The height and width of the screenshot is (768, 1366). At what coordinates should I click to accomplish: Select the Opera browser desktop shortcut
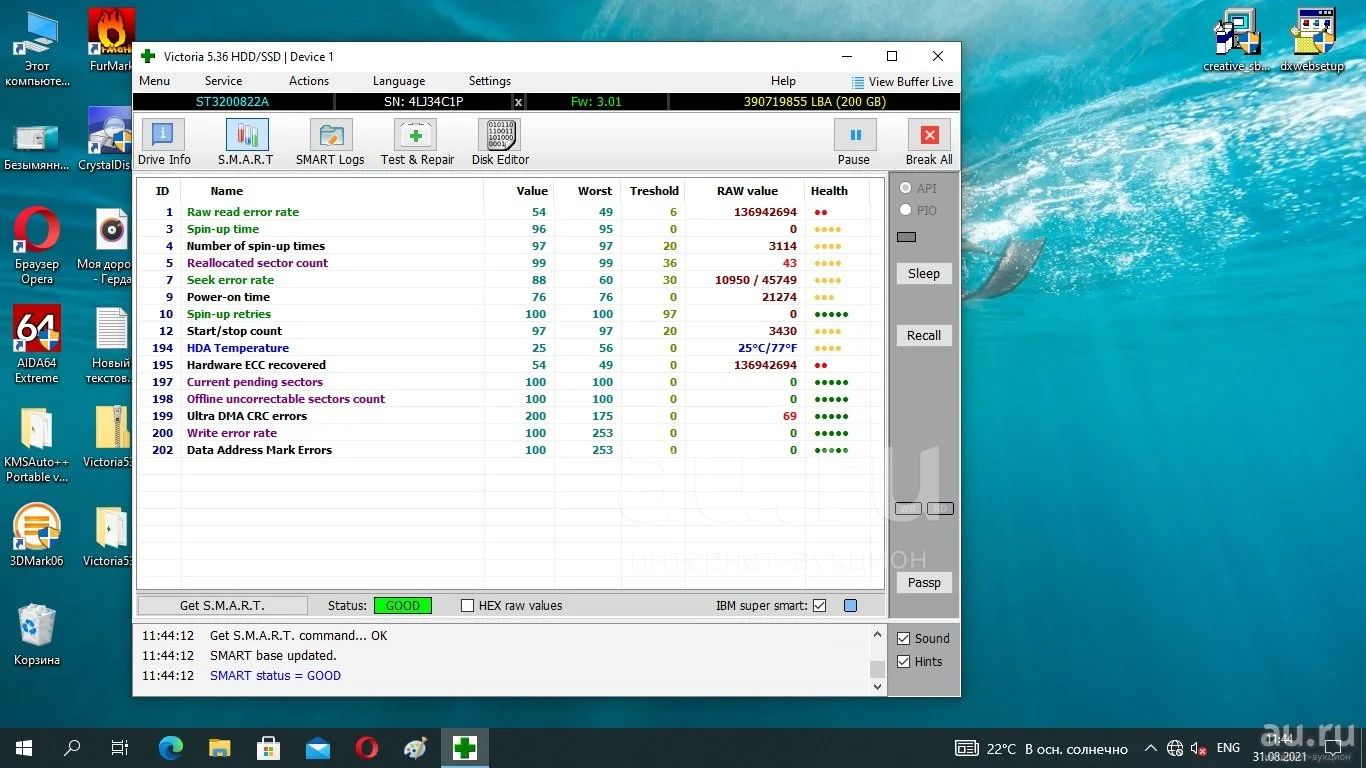pos(37,246)
